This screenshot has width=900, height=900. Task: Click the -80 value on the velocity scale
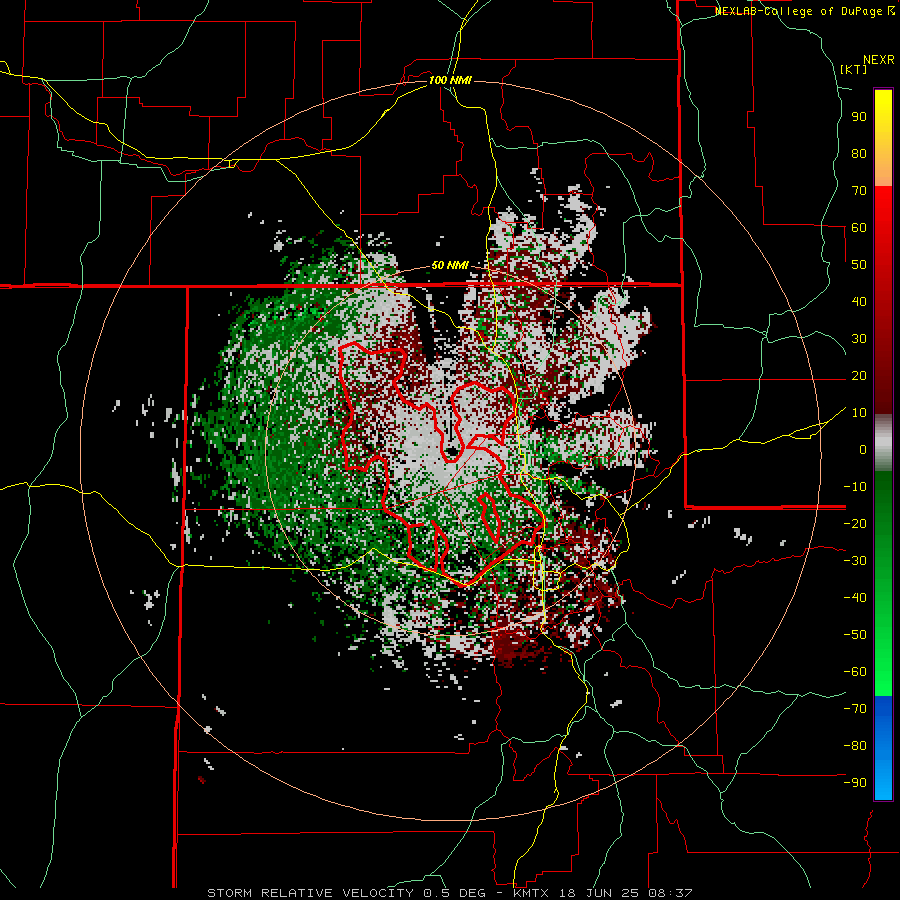coord(855,746)
